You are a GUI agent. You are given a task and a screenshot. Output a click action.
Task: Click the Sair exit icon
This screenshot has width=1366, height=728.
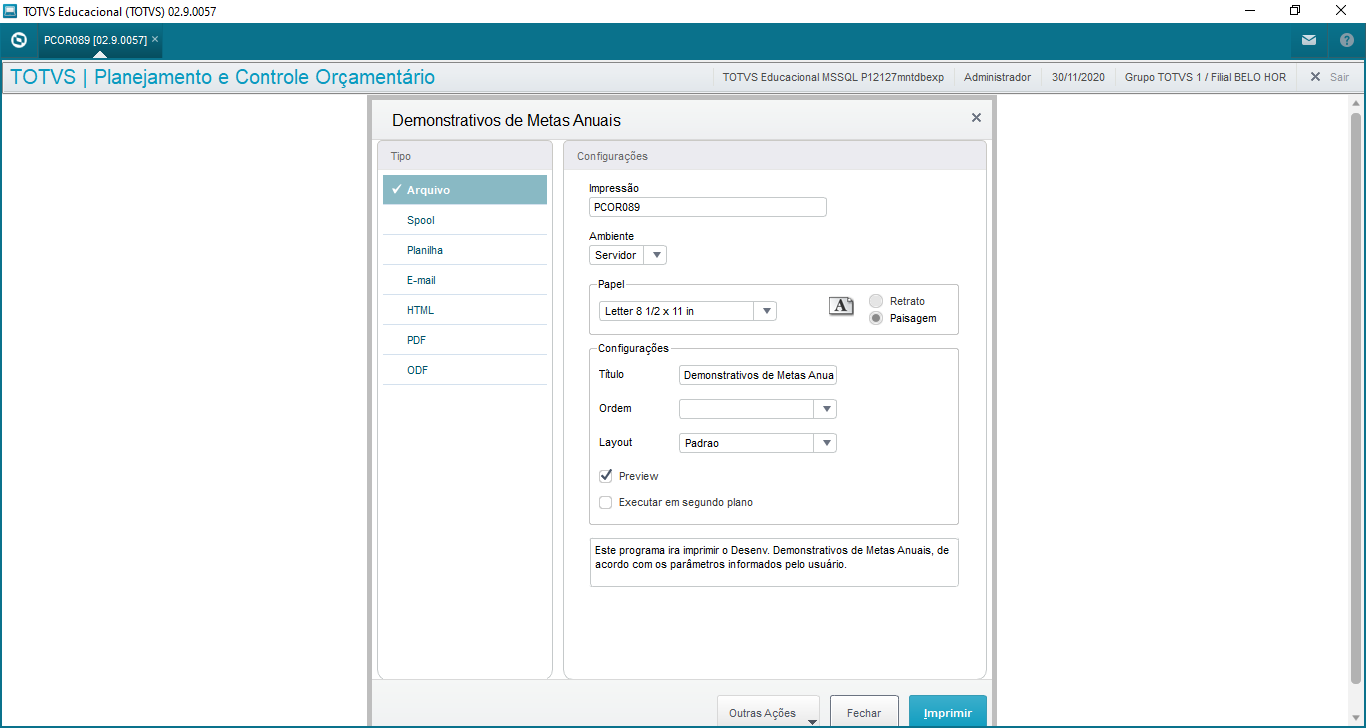coord(1315,77)
